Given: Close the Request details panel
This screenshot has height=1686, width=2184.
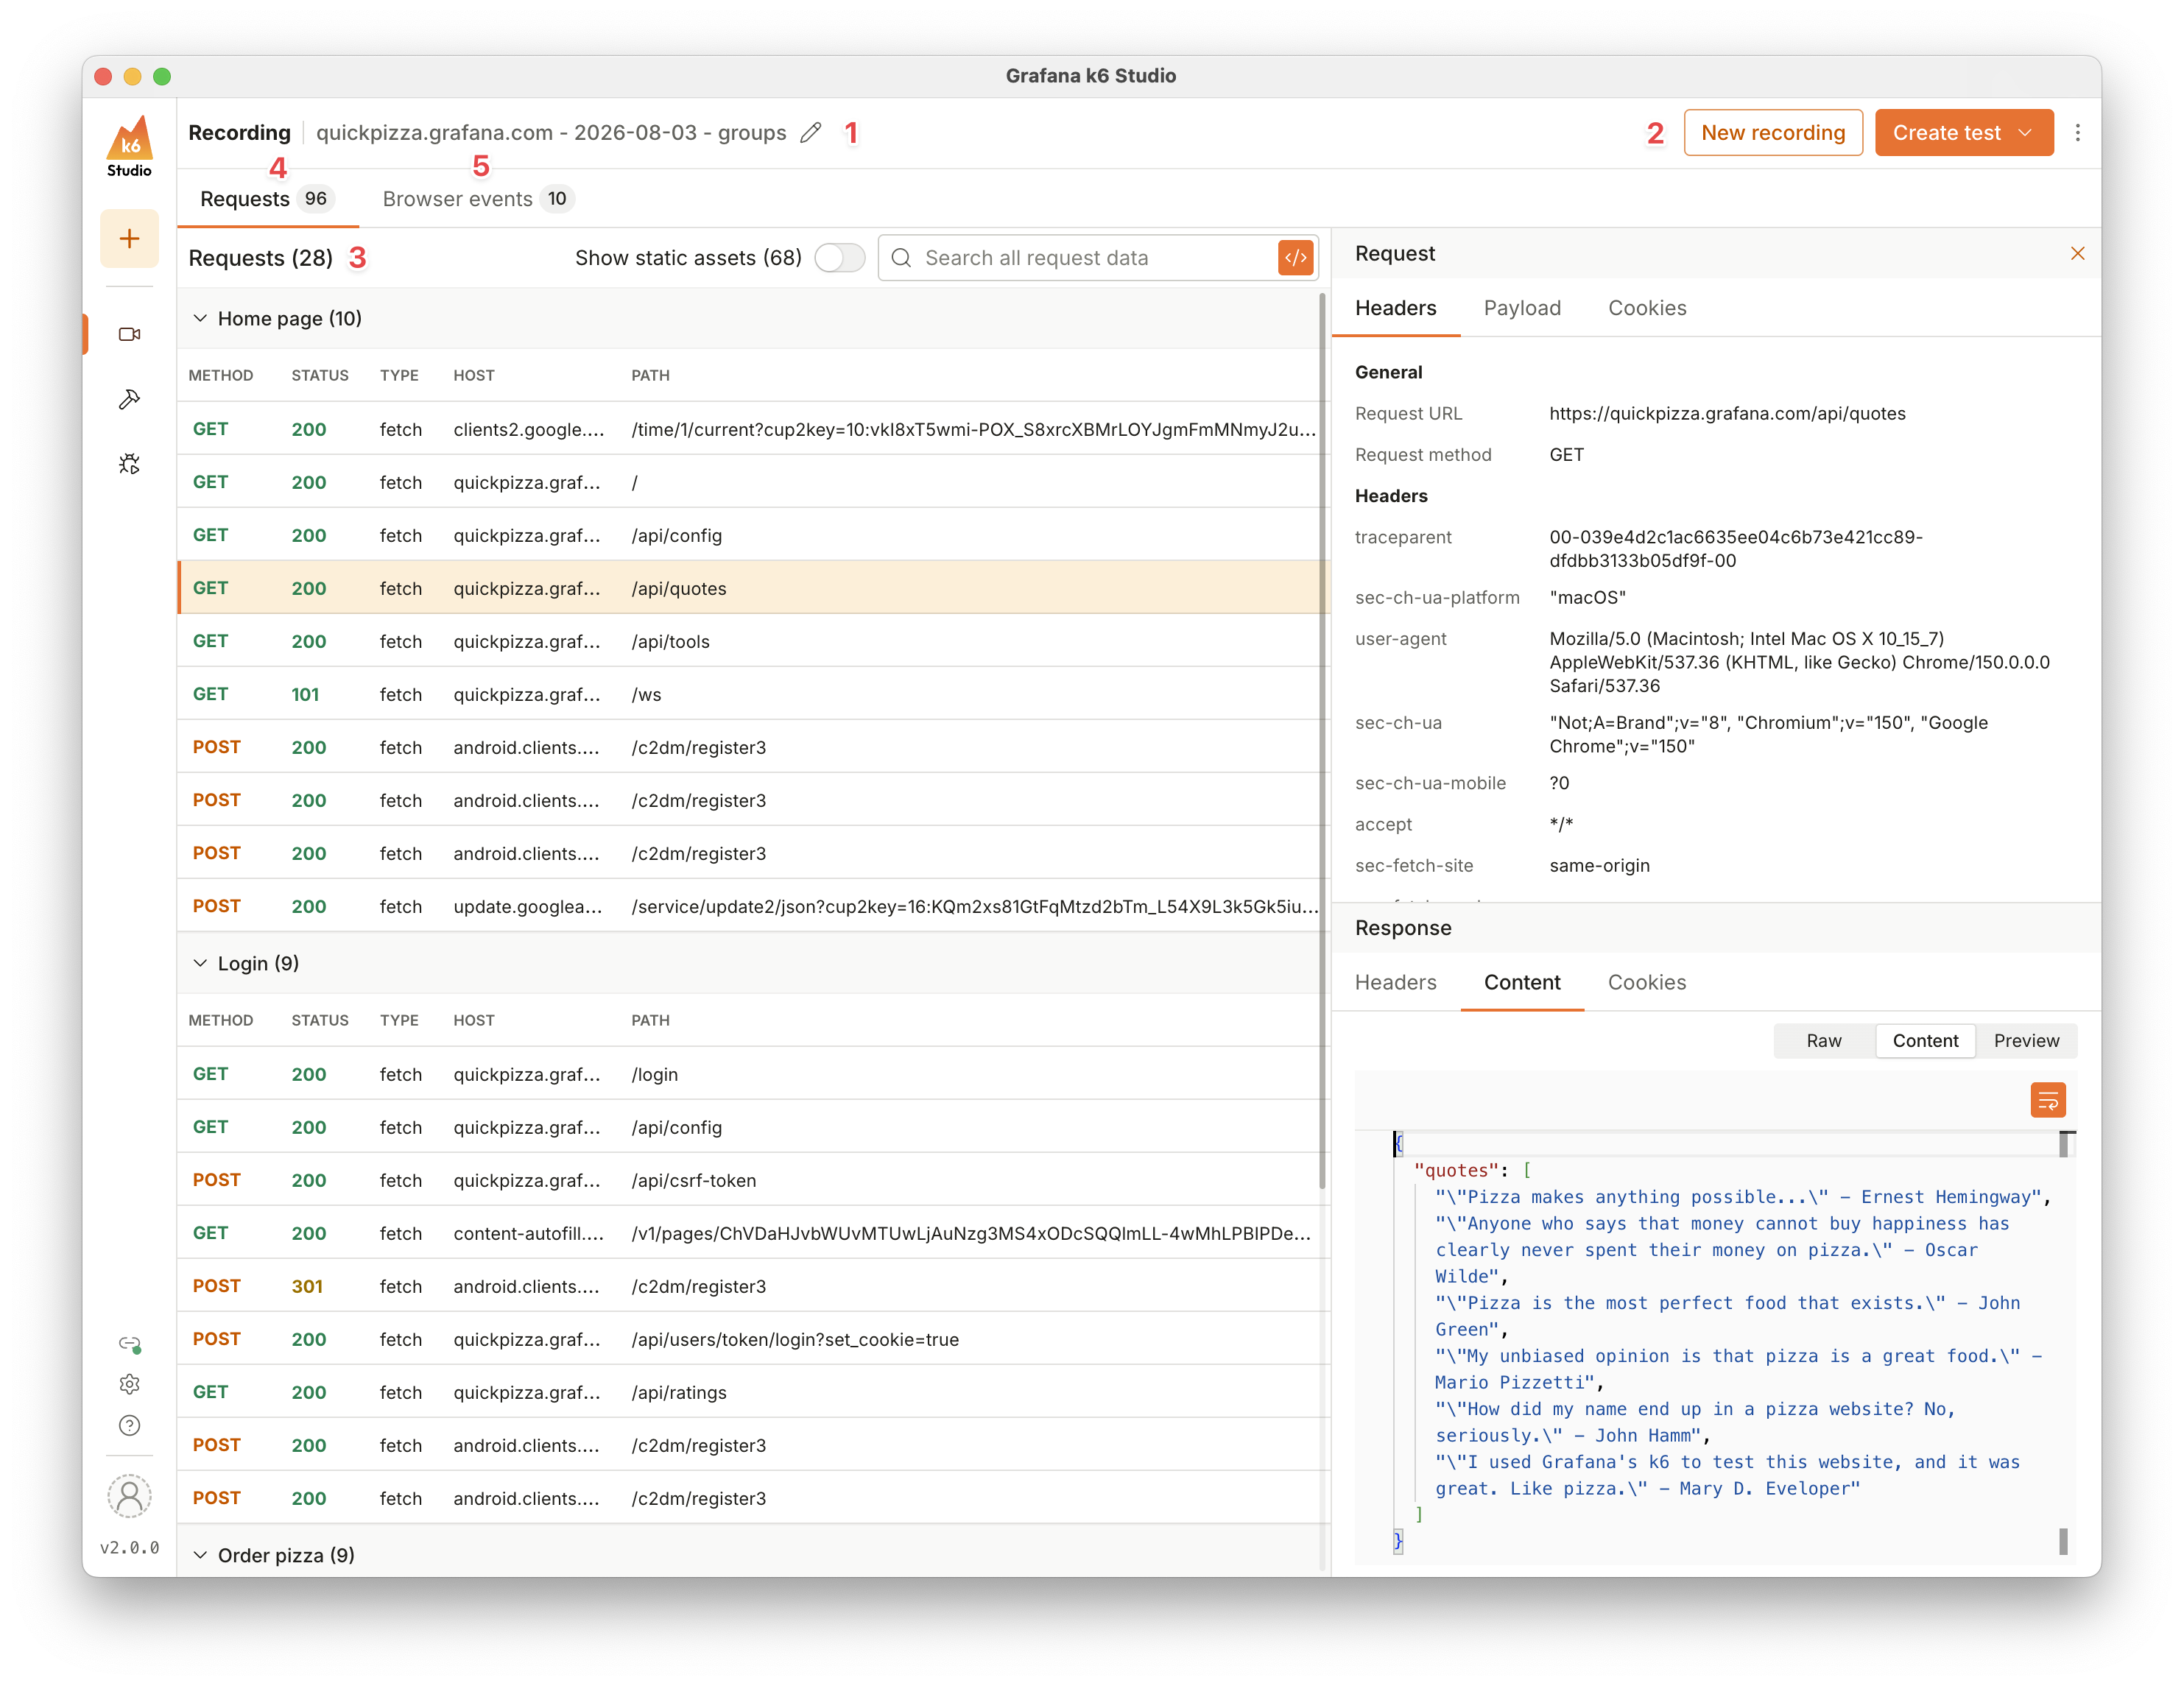Looking at the screenshot, I should pyautogui.click(x=2078, y=254).
